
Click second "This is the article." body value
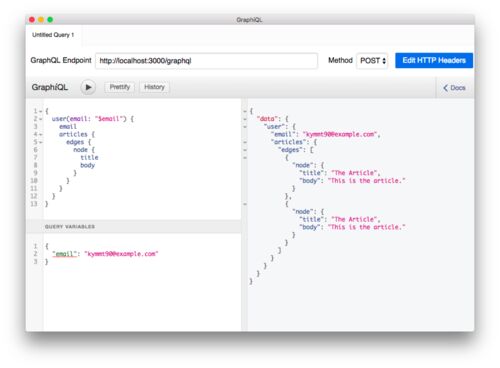point(367,227)
